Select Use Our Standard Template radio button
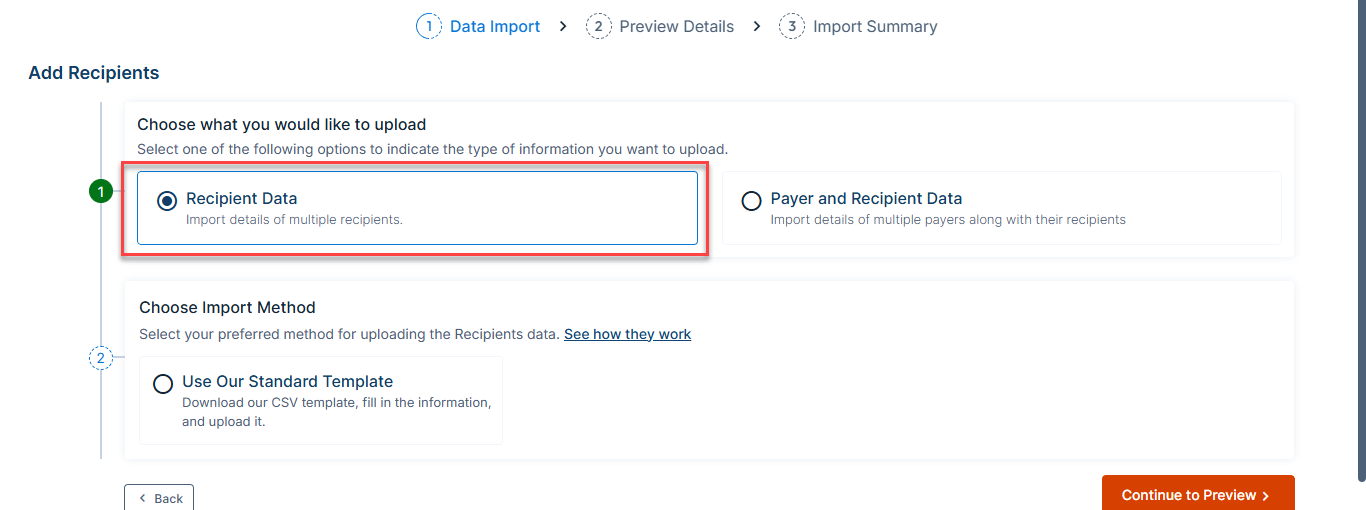 (x=163, y=384)
